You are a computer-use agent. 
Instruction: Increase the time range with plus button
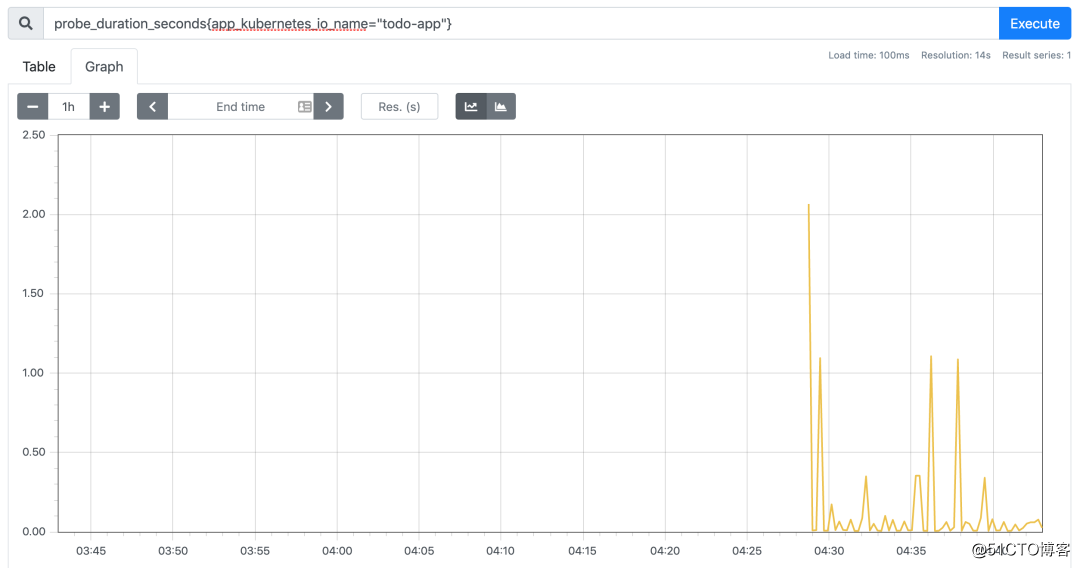105,107
